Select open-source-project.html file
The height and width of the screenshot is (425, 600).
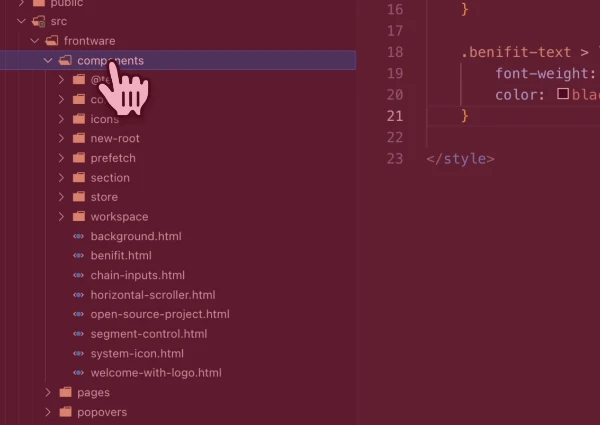pos(159,314)
